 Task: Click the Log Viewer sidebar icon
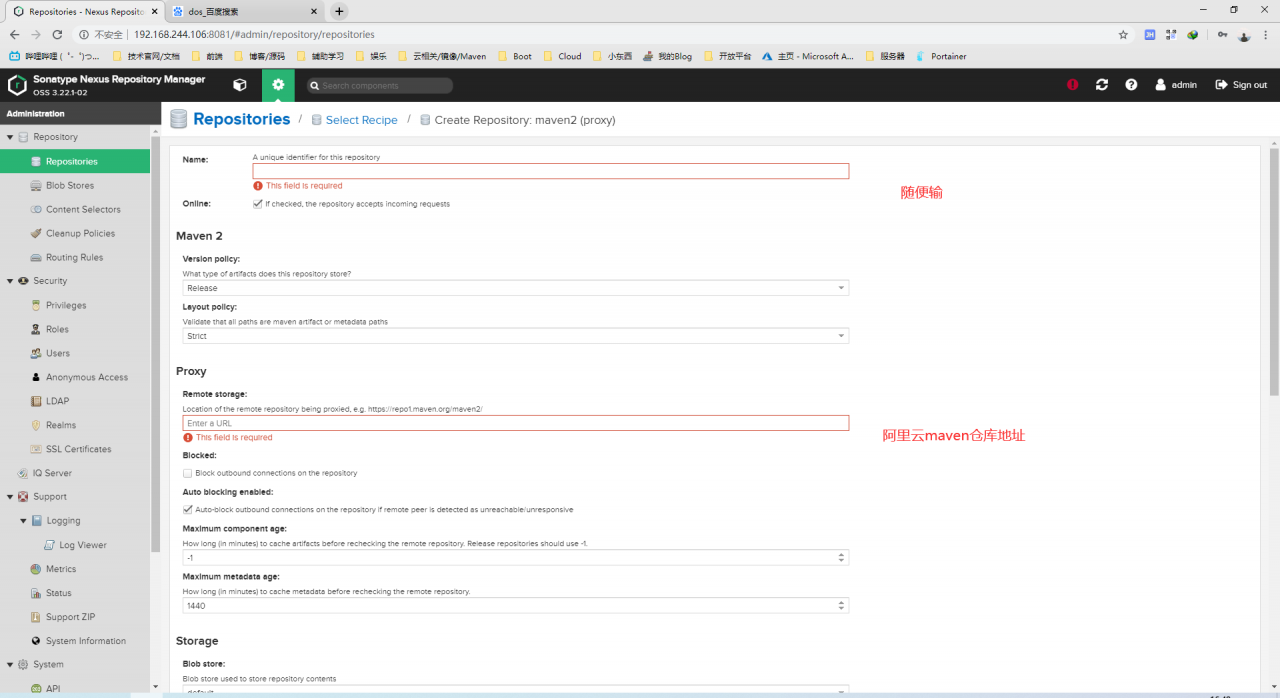(x=50, y=545)
